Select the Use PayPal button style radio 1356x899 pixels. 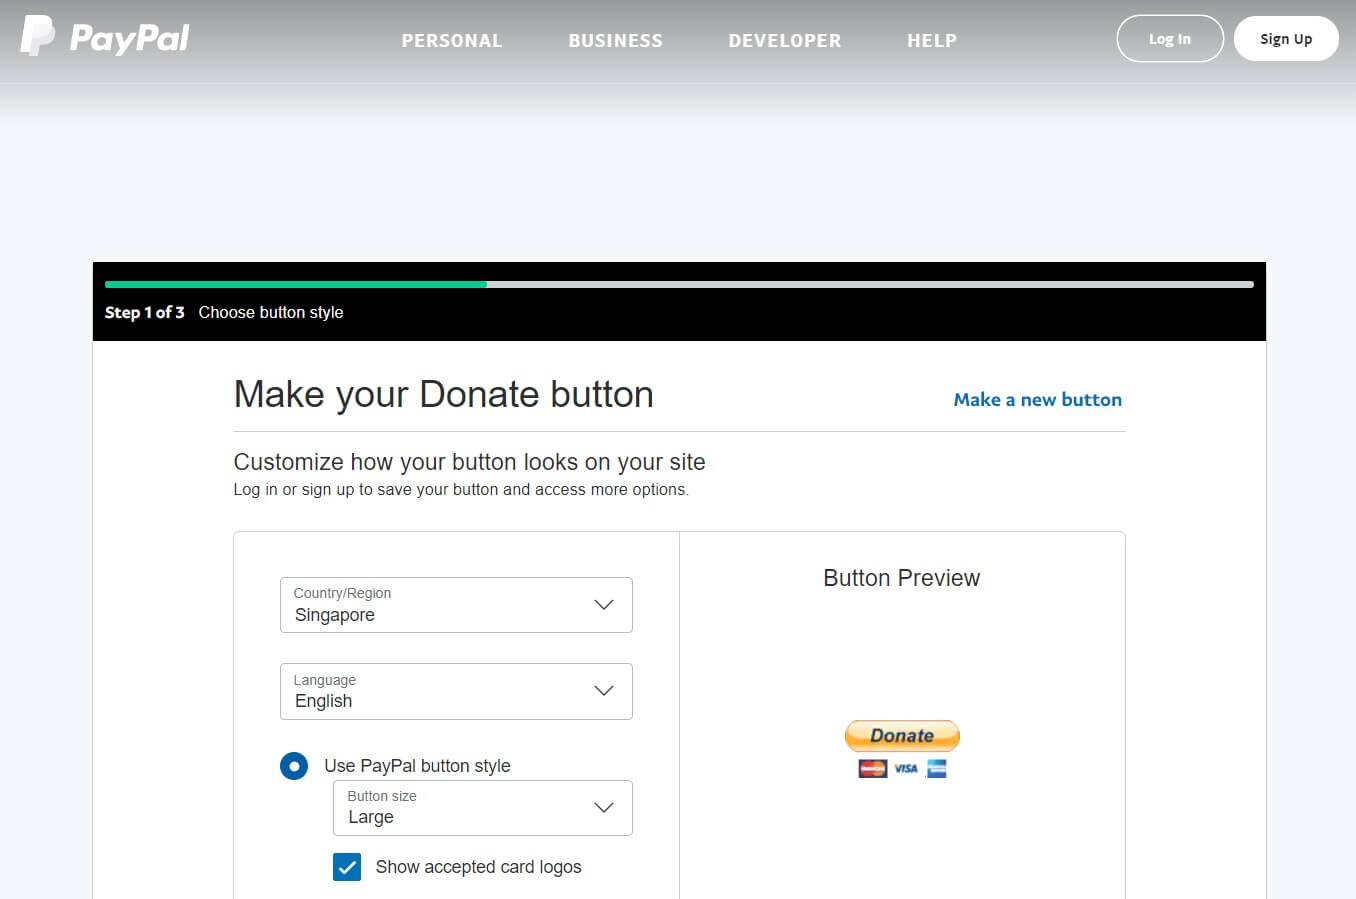click(294, 766)
